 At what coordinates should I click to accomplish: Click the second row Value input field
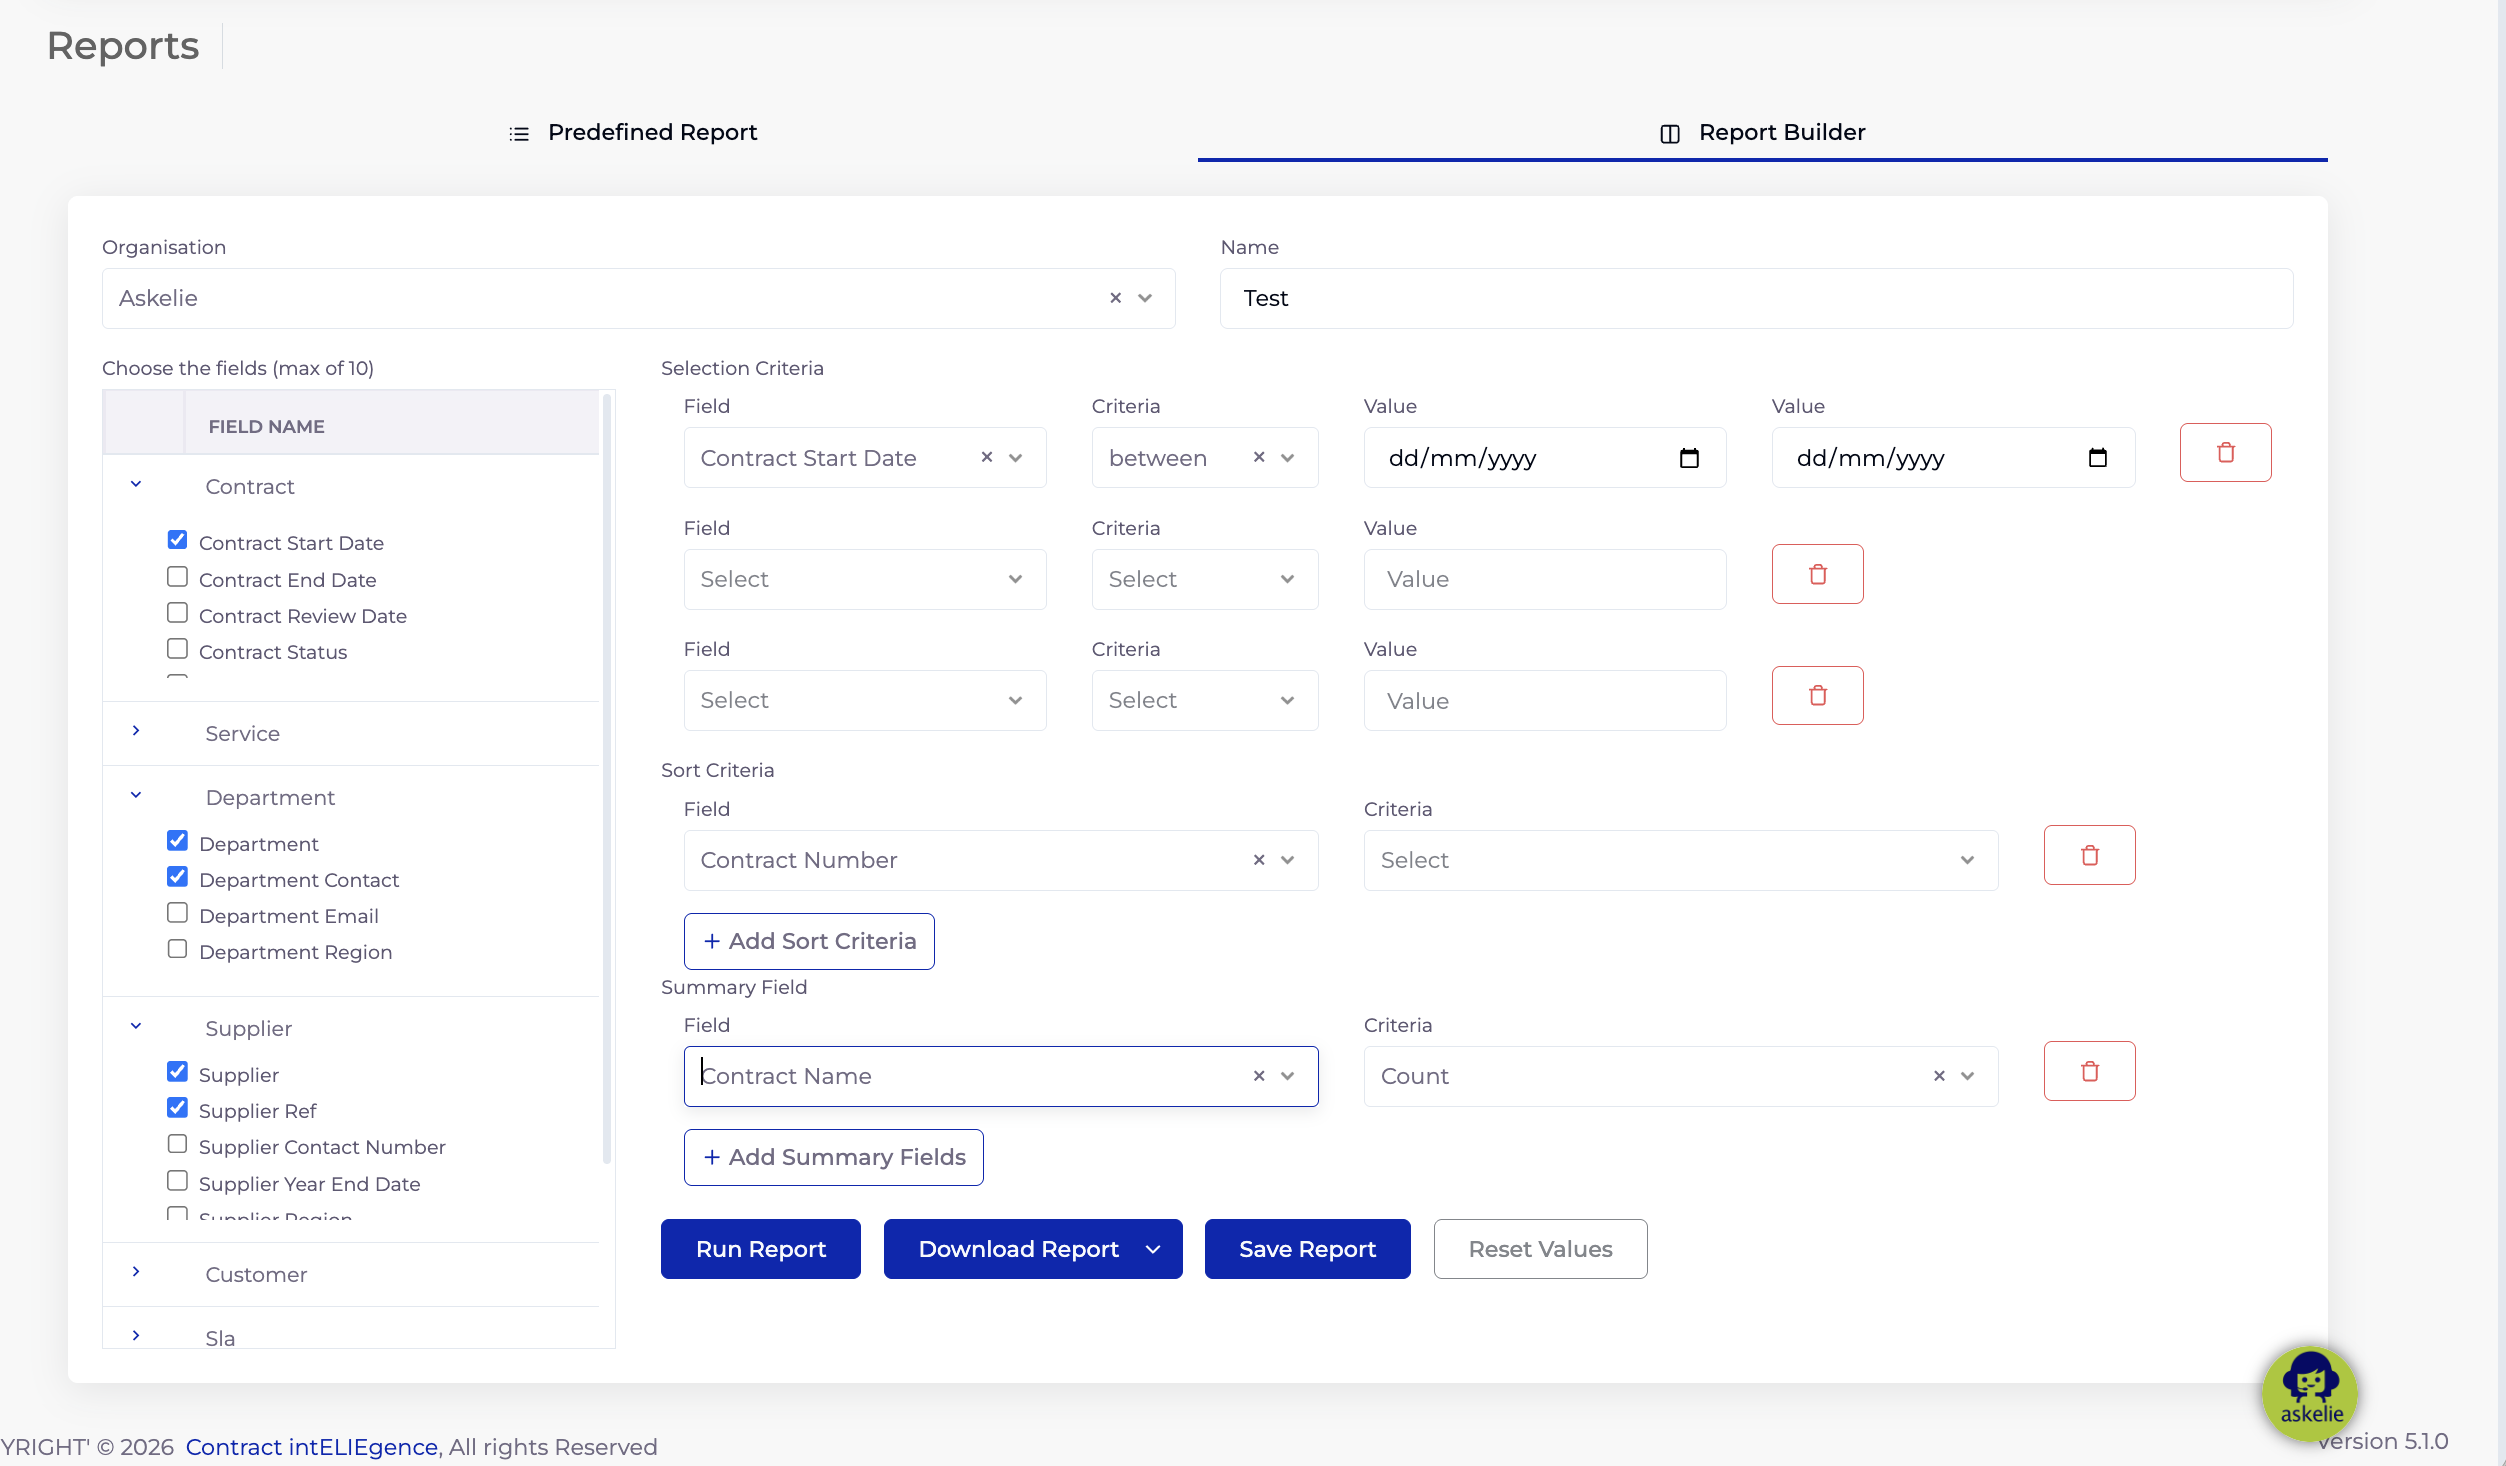(x=1544, y=579)
